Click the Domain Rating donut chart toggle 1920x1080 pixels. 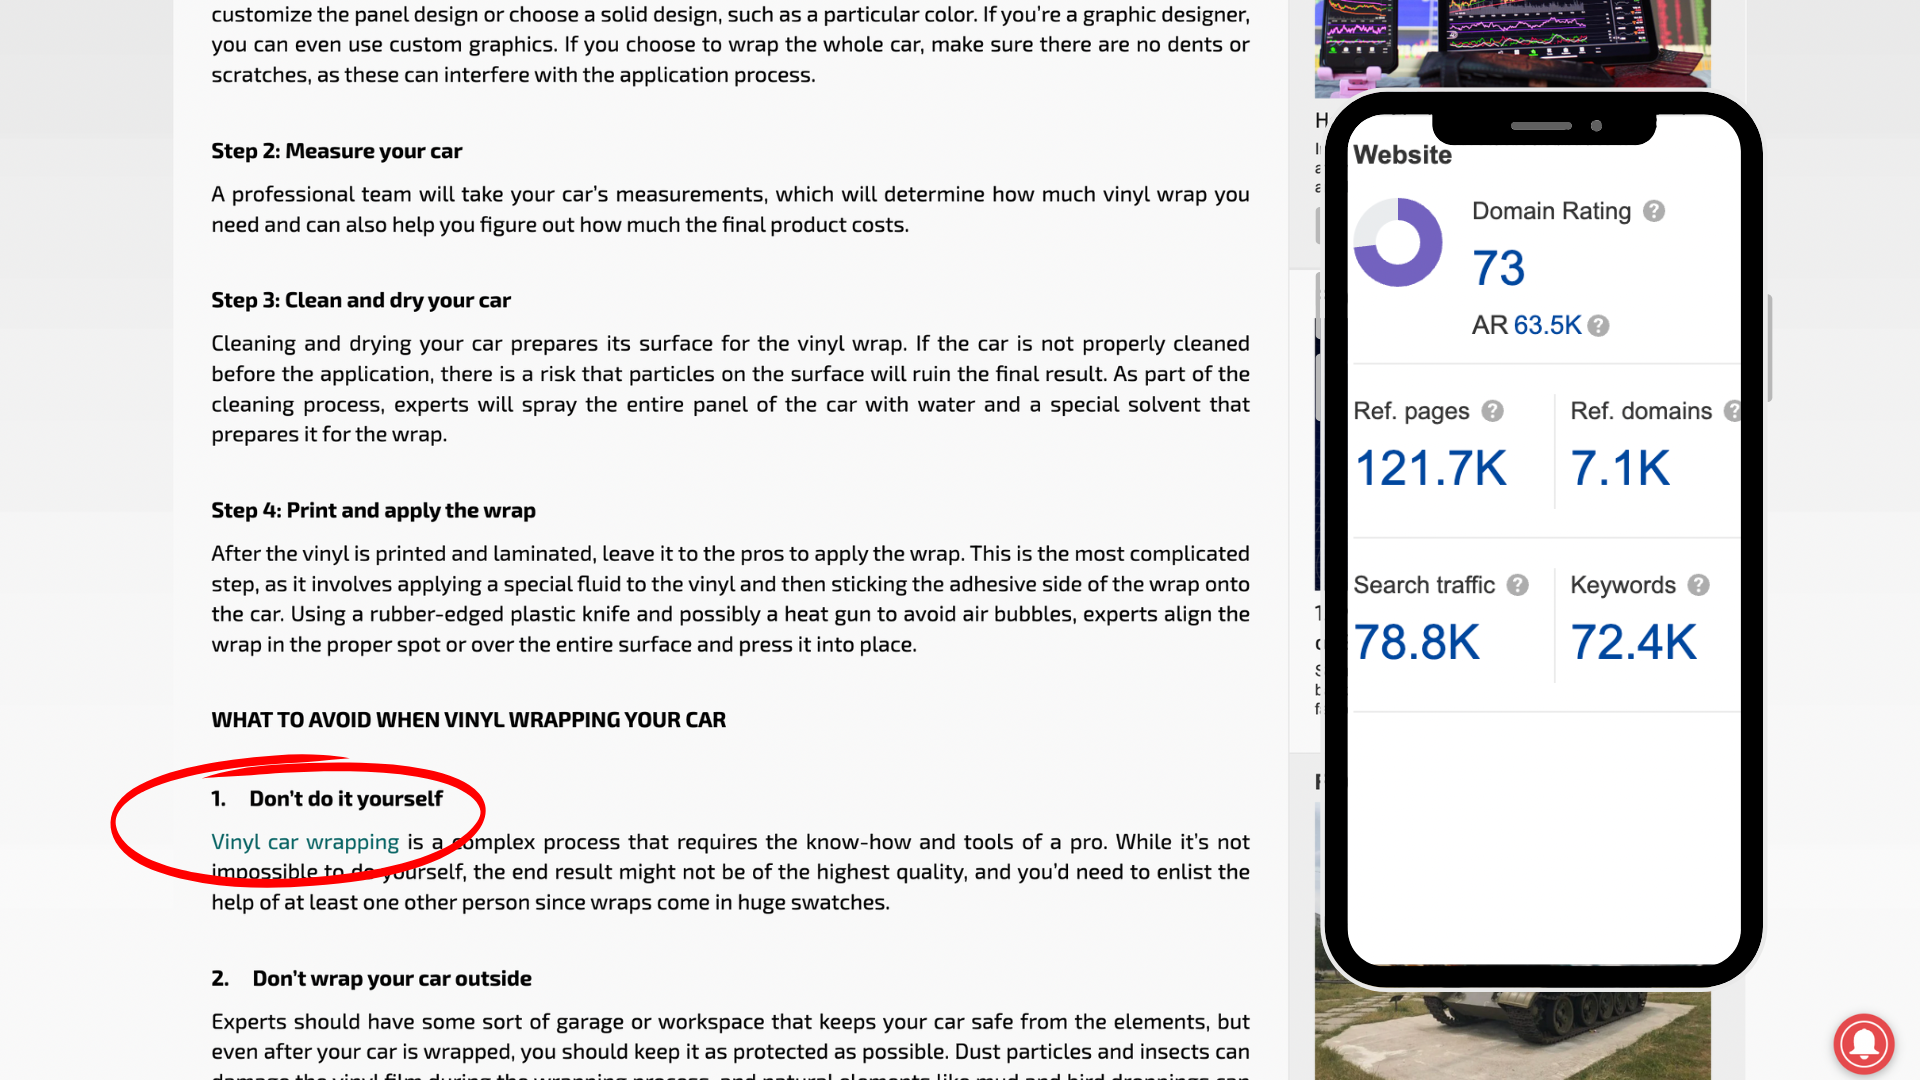click(x=1400, y=241)
